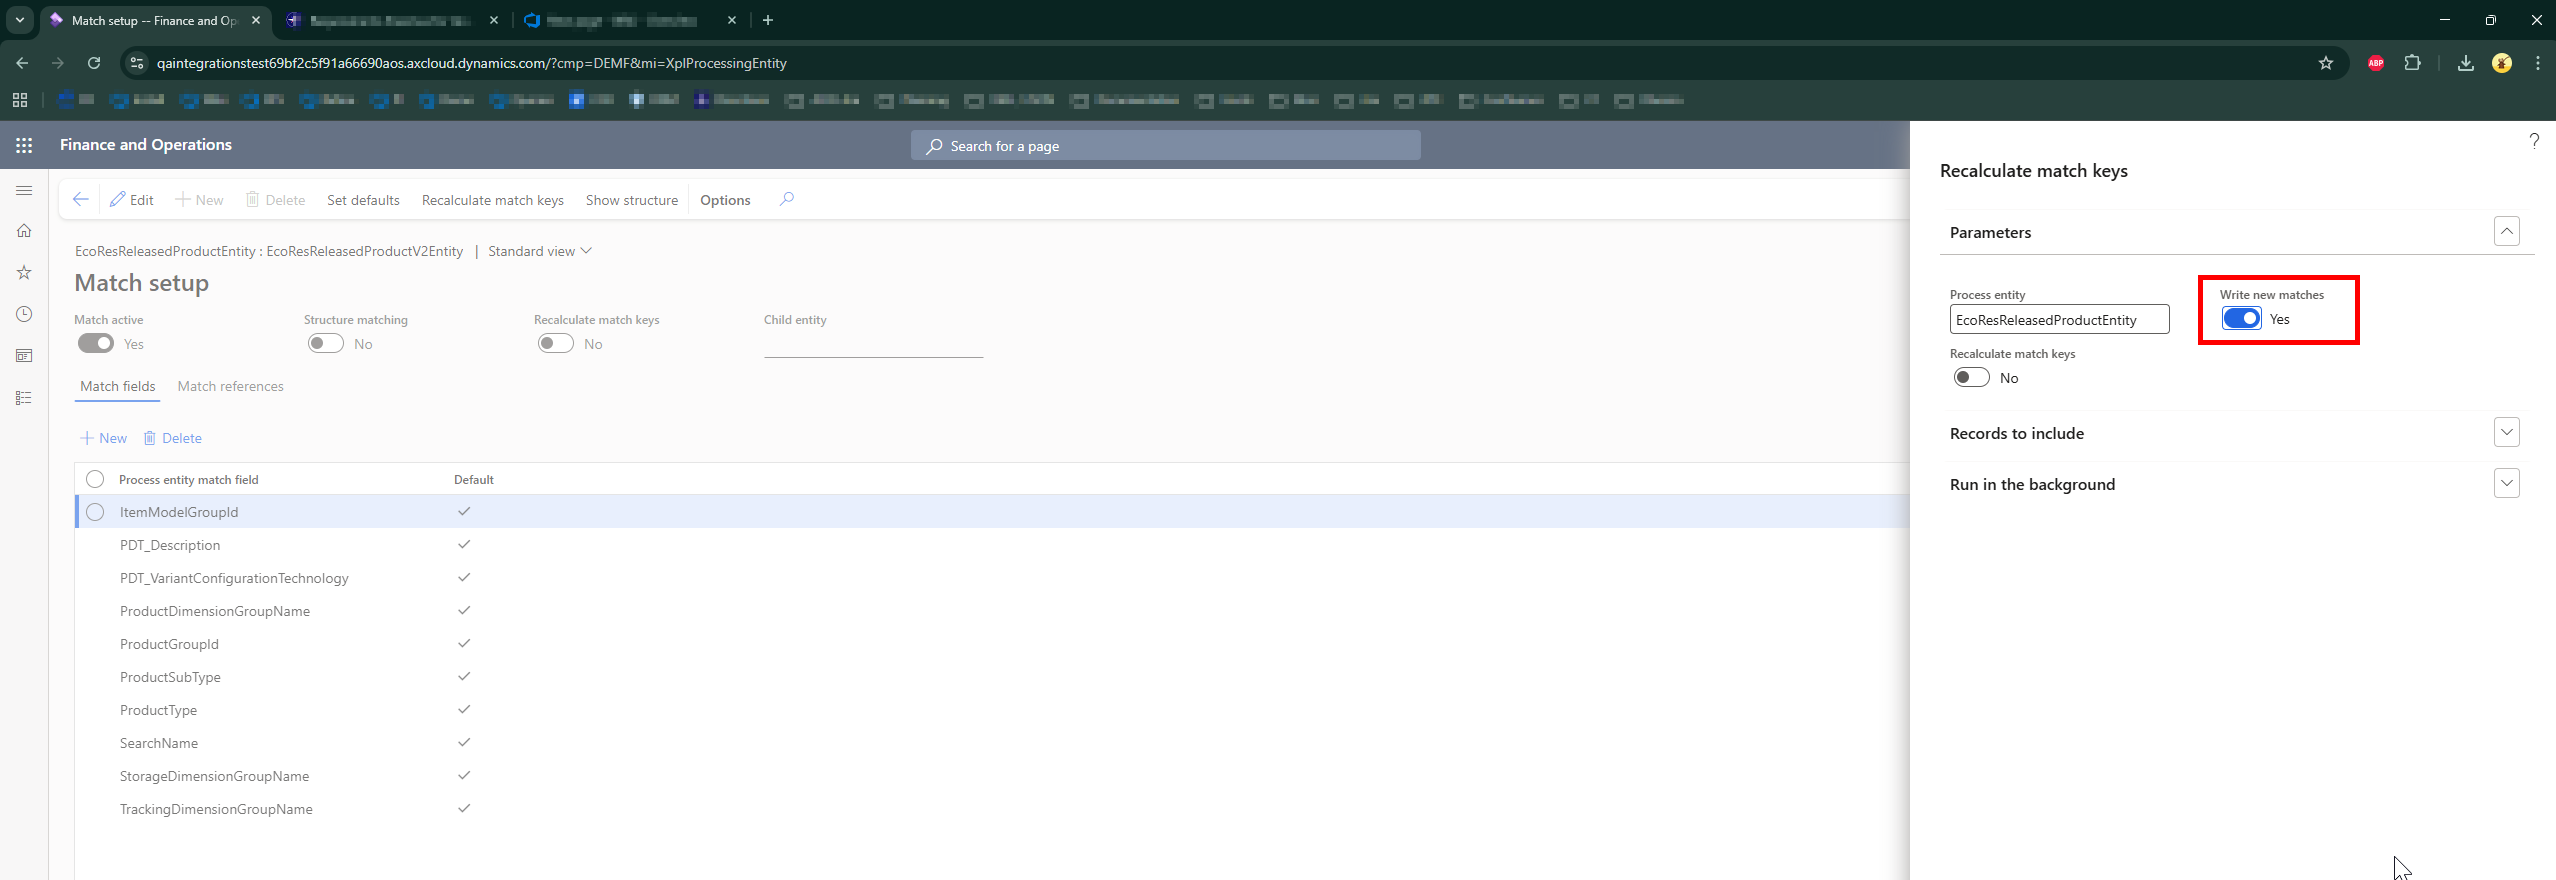
Task: Click Recalculate match keys in action pane
Action: point(493,200)
